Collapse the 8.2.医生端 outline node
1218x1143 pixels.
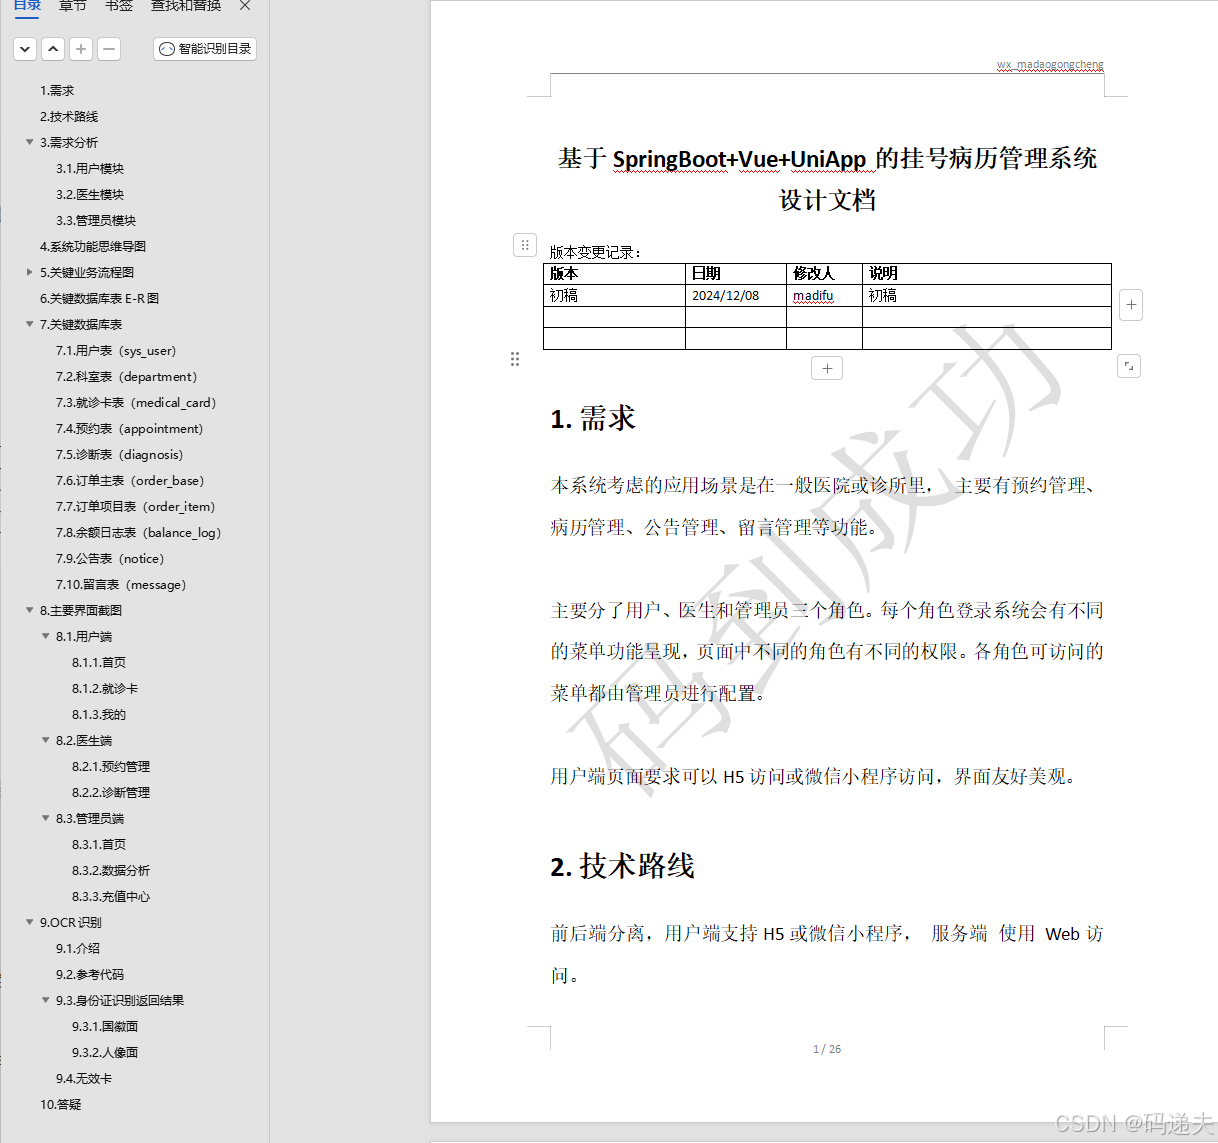pyautogui.click(x=46, y=740)
